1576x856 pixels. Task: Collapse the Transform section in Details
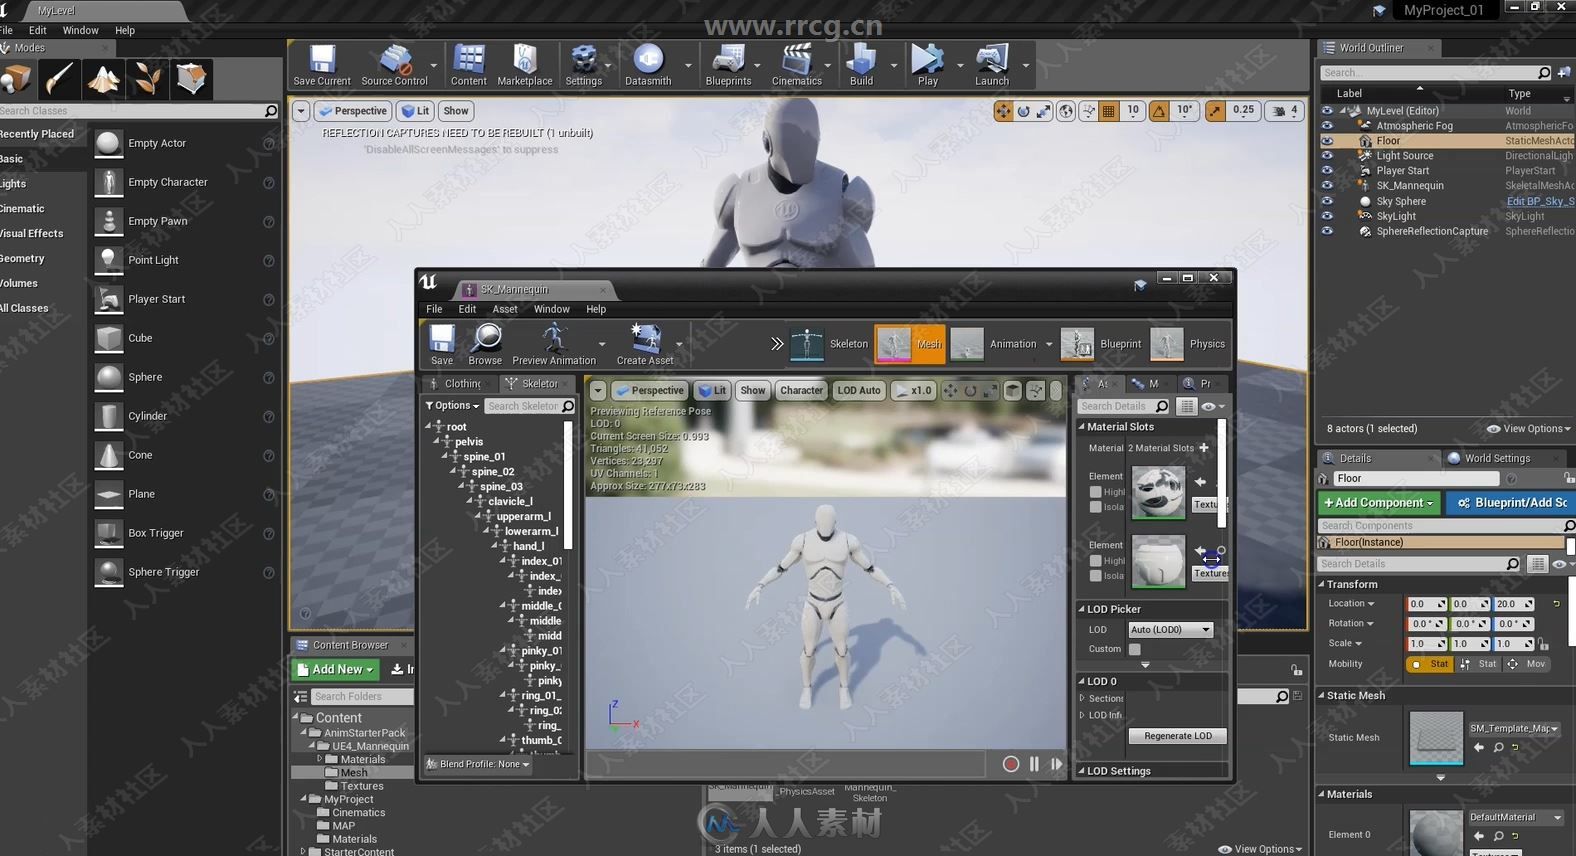[1321, 584]
